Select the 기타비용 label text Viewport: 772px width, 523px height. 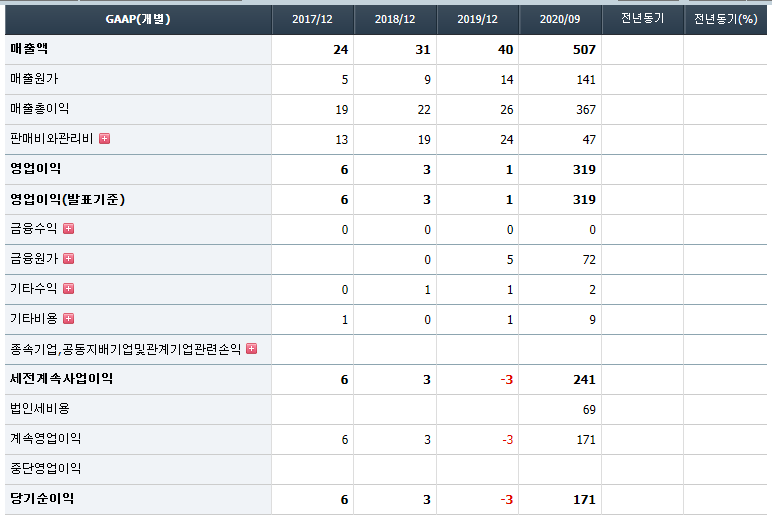tap(34, 319)
